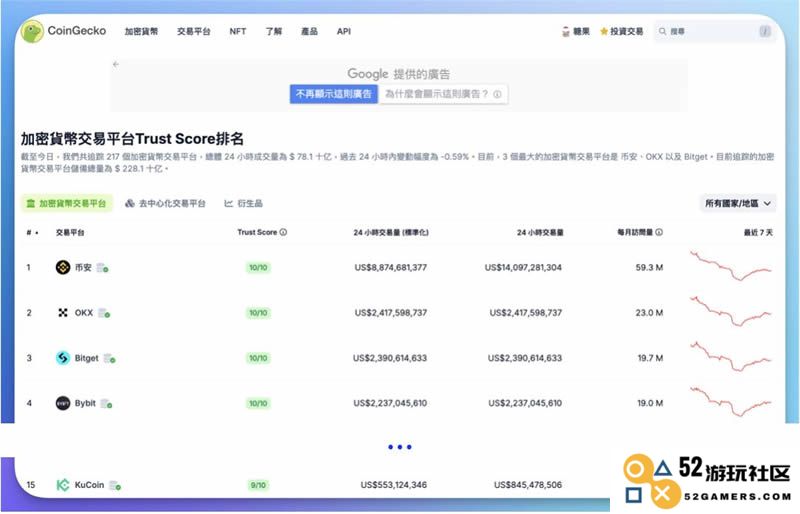The width and height of the screenshot is (800, 514).
Task: Open the KuCoin exchange name link
Action: 89,485
